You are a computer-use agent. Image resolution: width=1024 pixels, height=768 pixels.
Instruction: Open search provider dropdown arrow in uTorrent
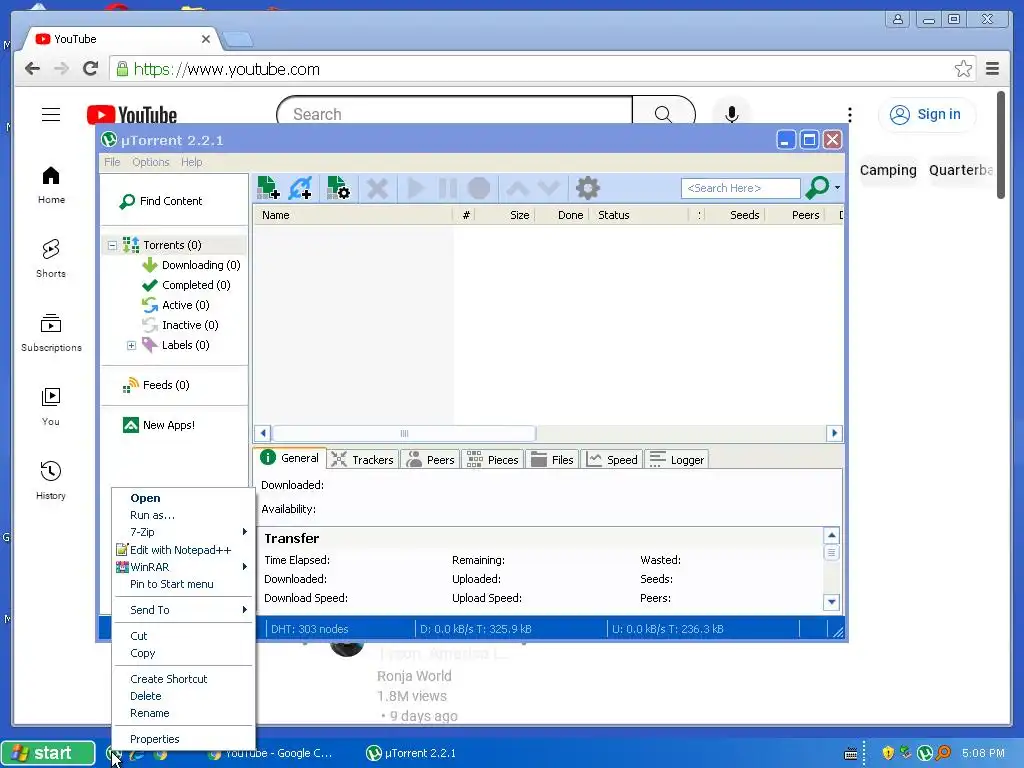pos(837,188)
